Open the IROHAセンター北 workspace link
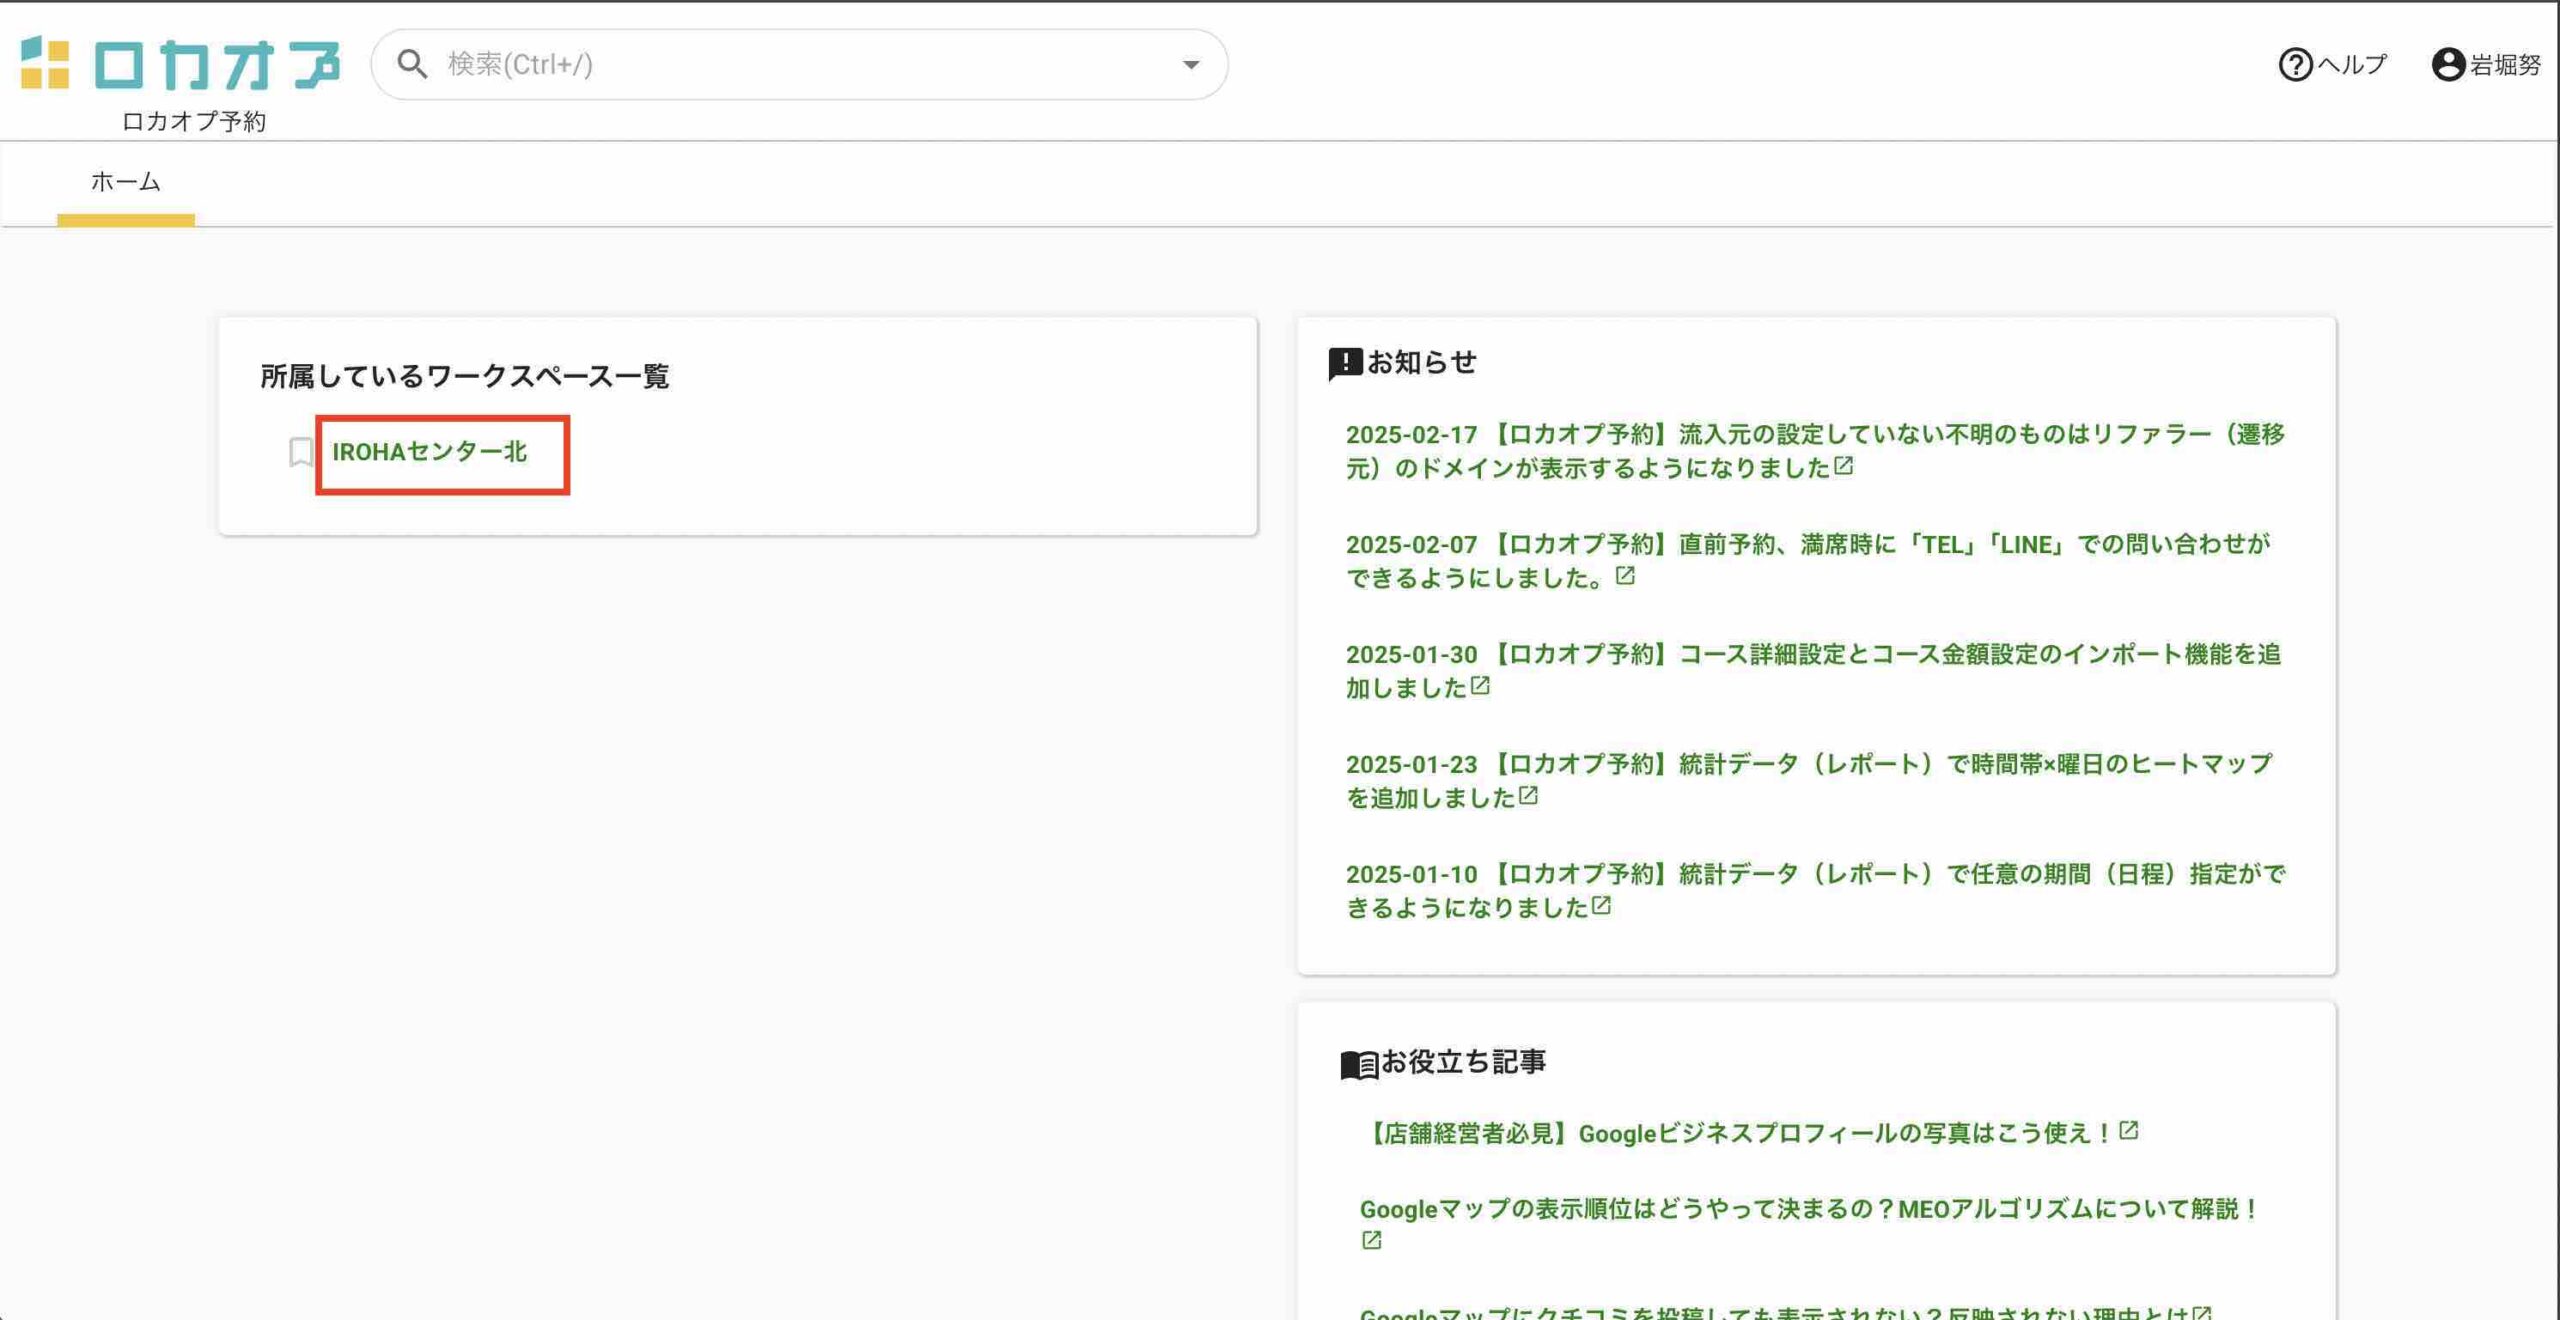 429,452
